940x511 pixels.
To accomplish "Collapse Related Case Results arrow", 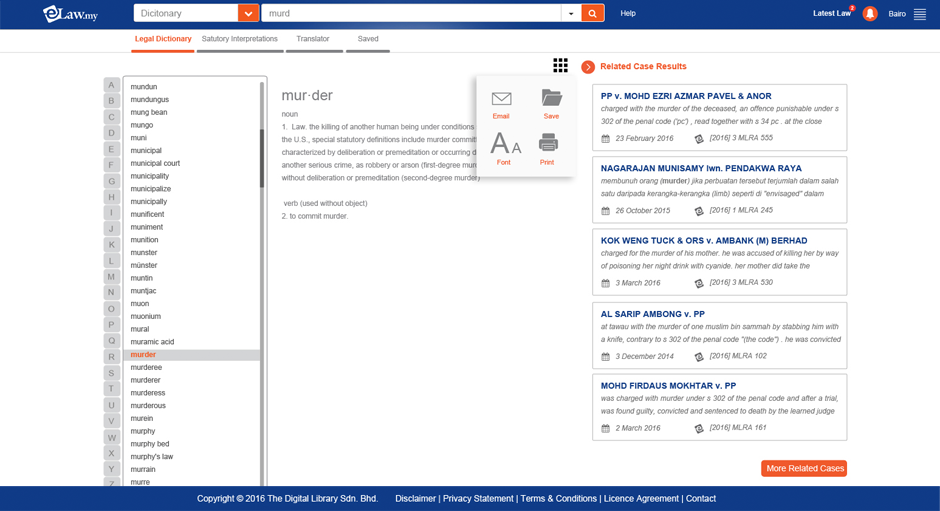I will (588, 67).
